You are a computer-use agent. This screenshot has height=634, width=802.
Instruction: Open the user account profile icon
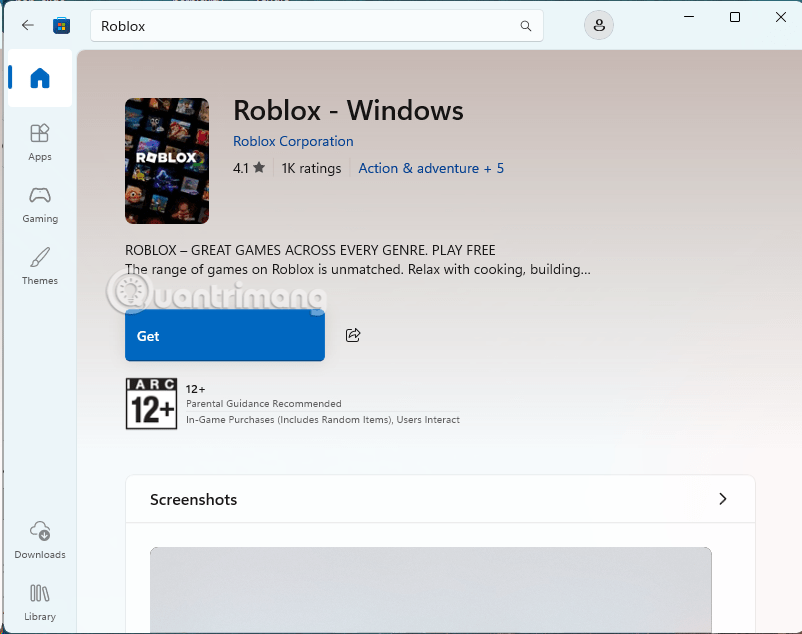[598, 25]
